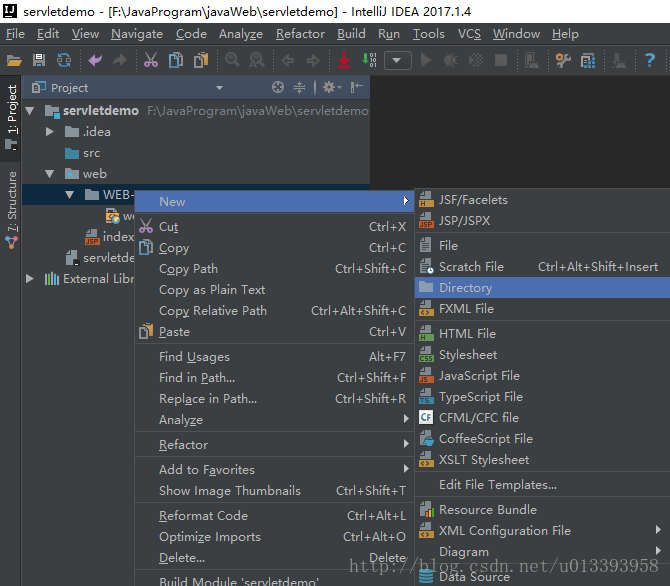Screen dimensions: 670x586
Task: Open the Analyze submenu arrow
Action: [406, 419]
